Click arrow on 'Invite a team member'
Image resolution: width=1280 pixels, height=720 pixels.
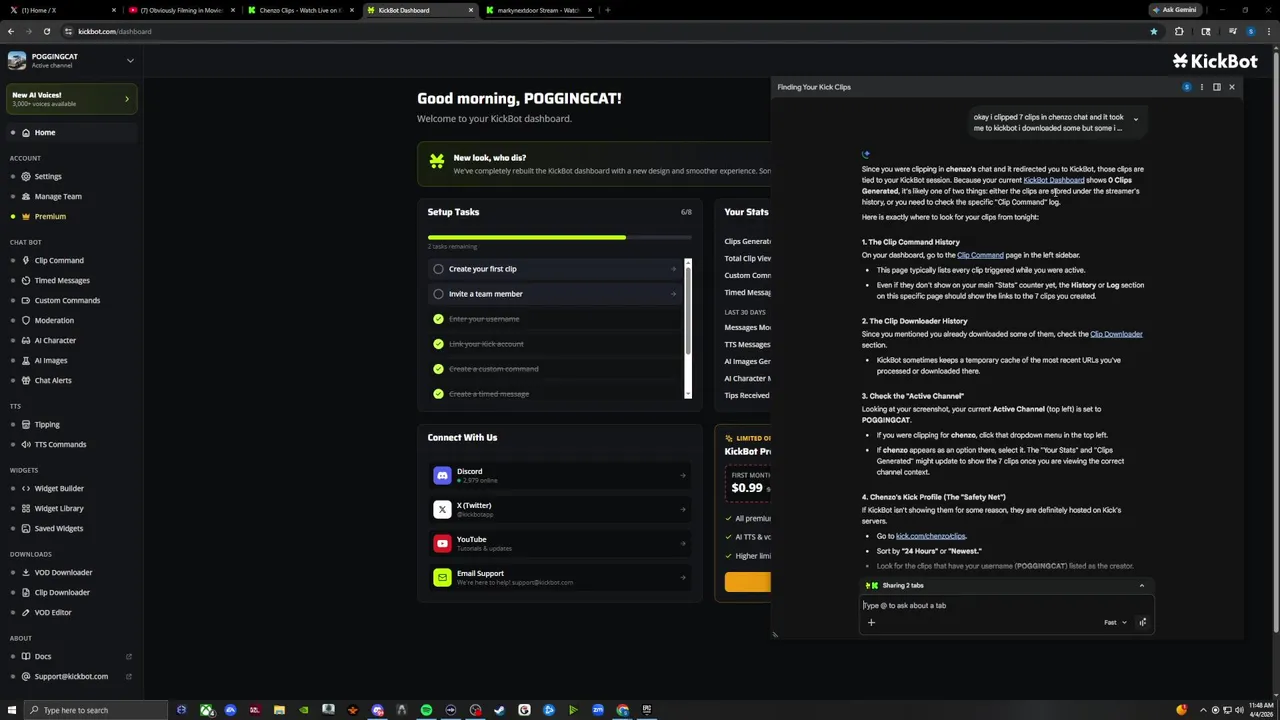[x=673, y=294]
